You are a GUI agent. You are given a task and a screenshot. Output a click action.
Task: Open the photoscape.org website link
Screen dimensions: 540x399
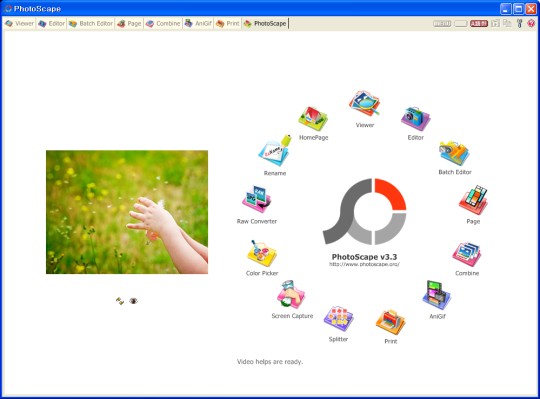point(364,264)
